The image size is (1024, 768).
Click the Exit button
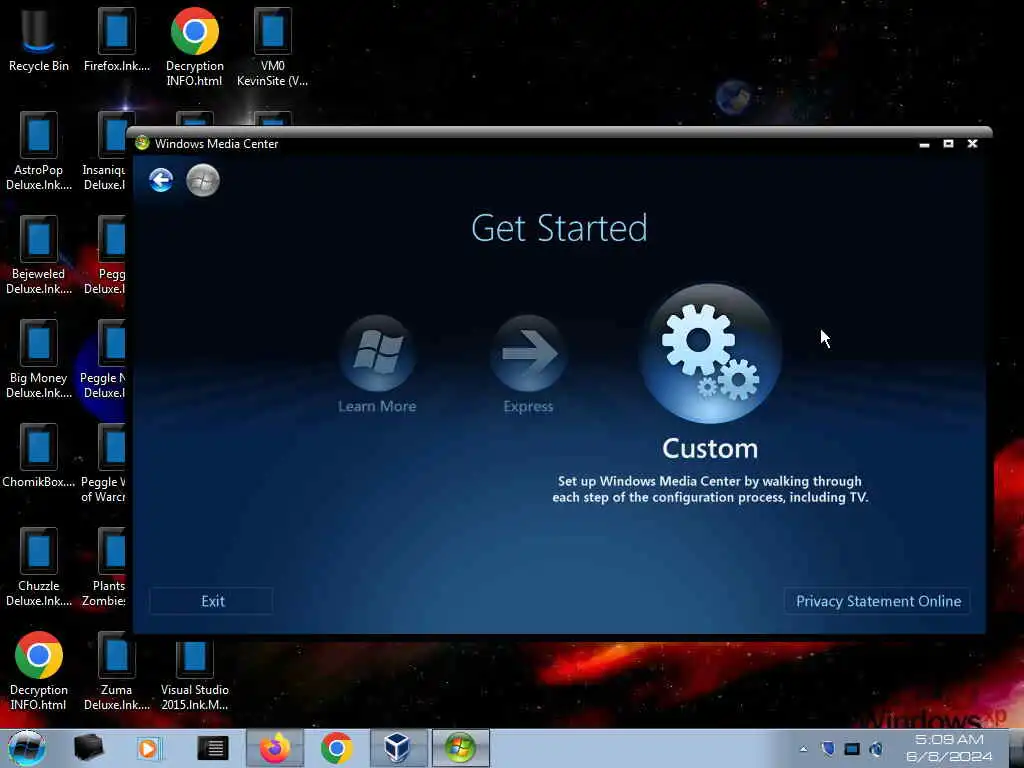point(212,601)
